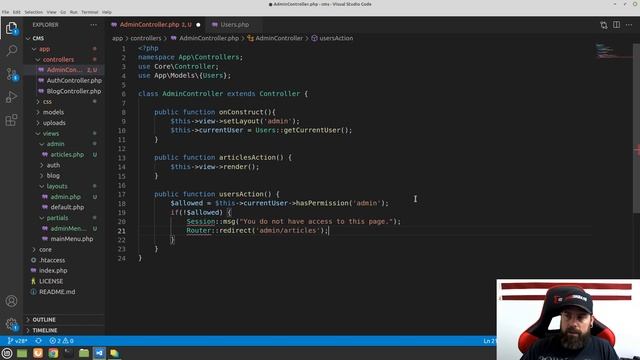
Task: Open the Extensions view
Action: pyautogui.click(x=11, y=120)
